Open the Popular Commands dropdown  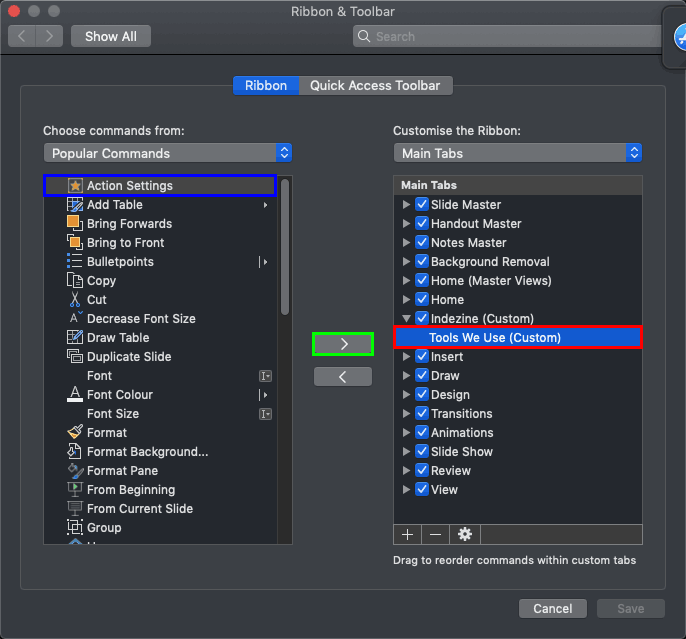point(168,153)
